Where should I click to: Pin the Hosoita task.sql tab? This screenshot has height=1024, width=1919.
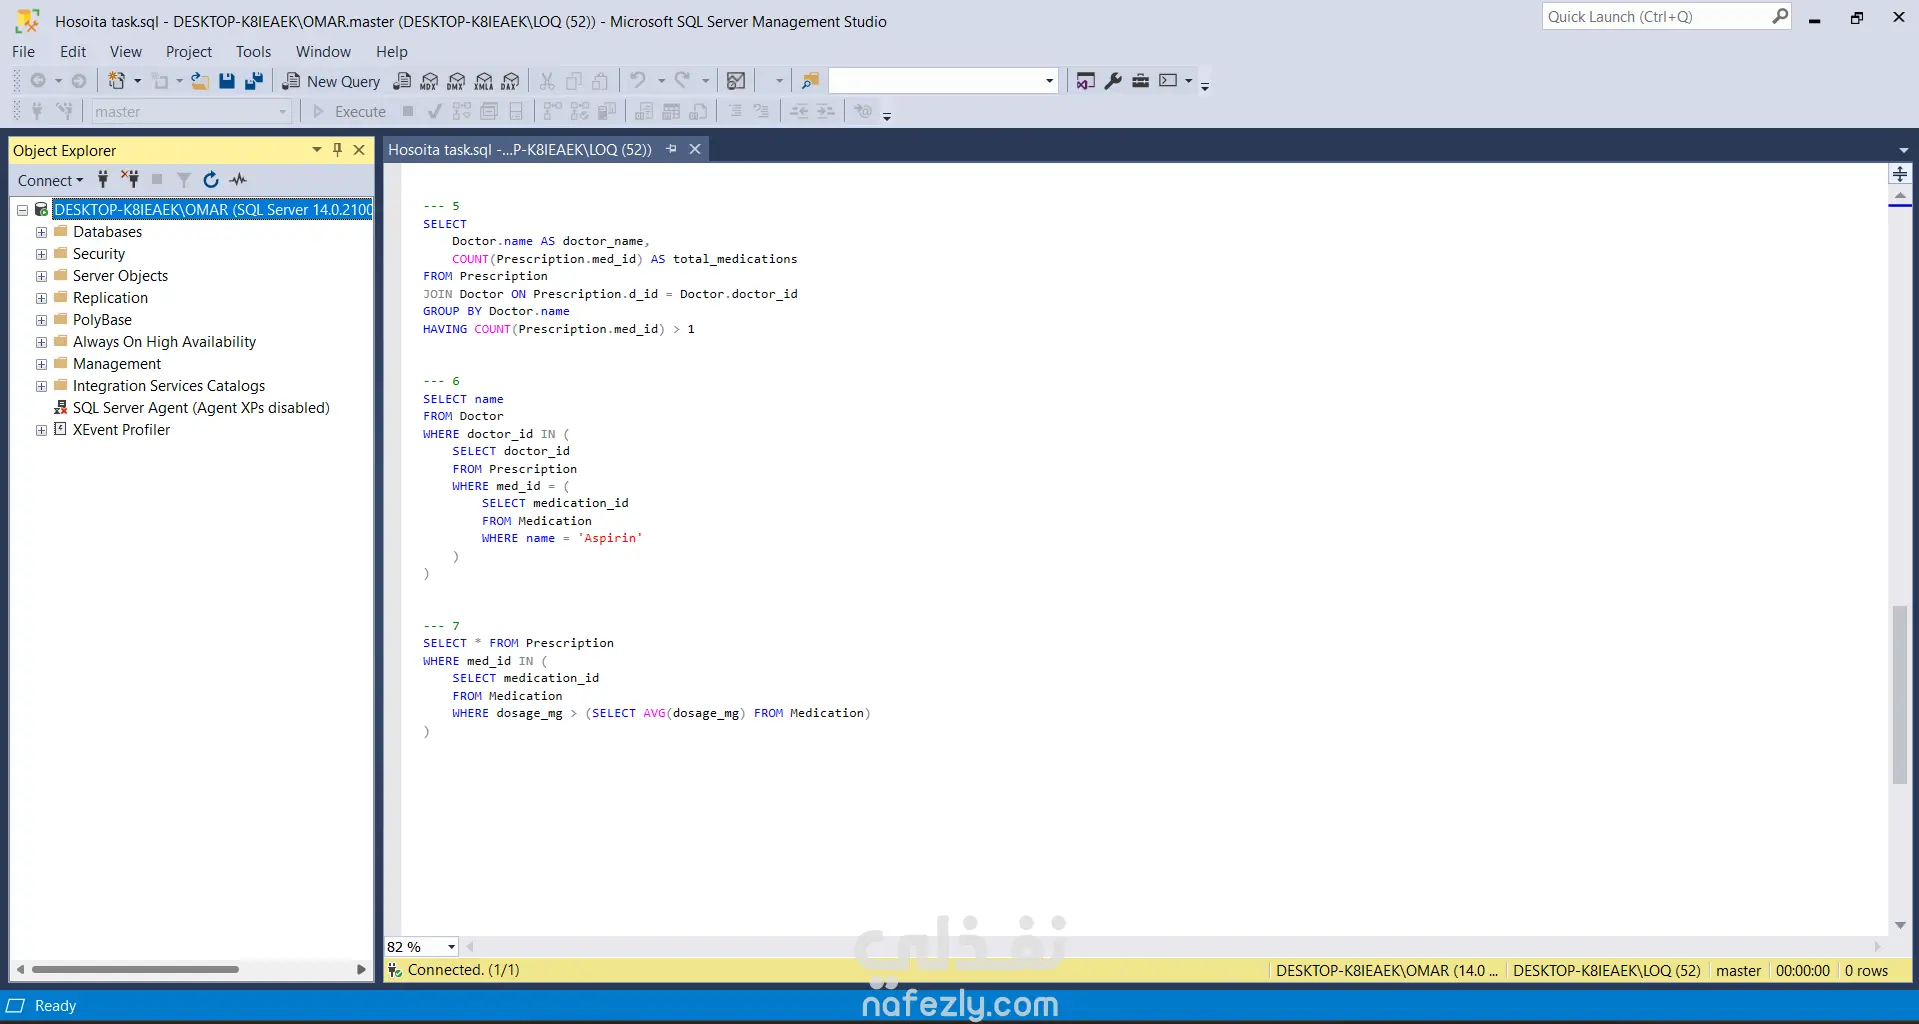point(672,149)
